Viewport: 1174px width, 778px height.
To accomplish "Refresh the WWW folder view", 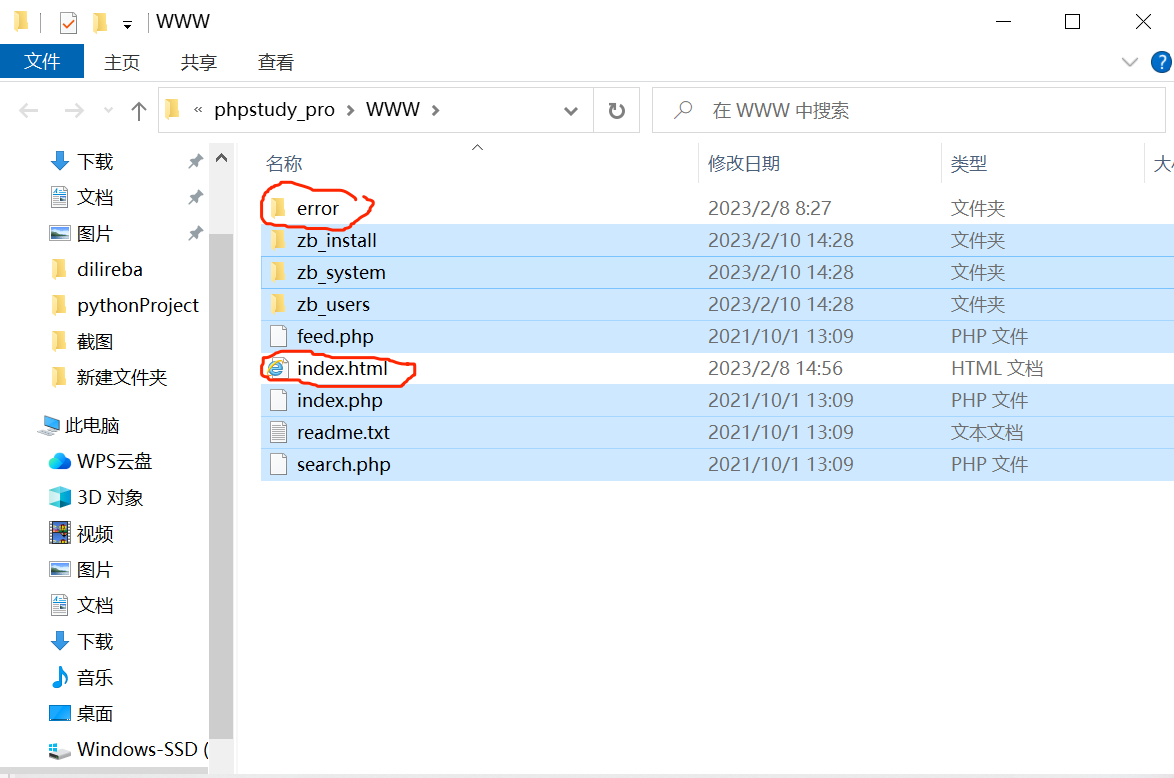I will click(x=616, y=111).
